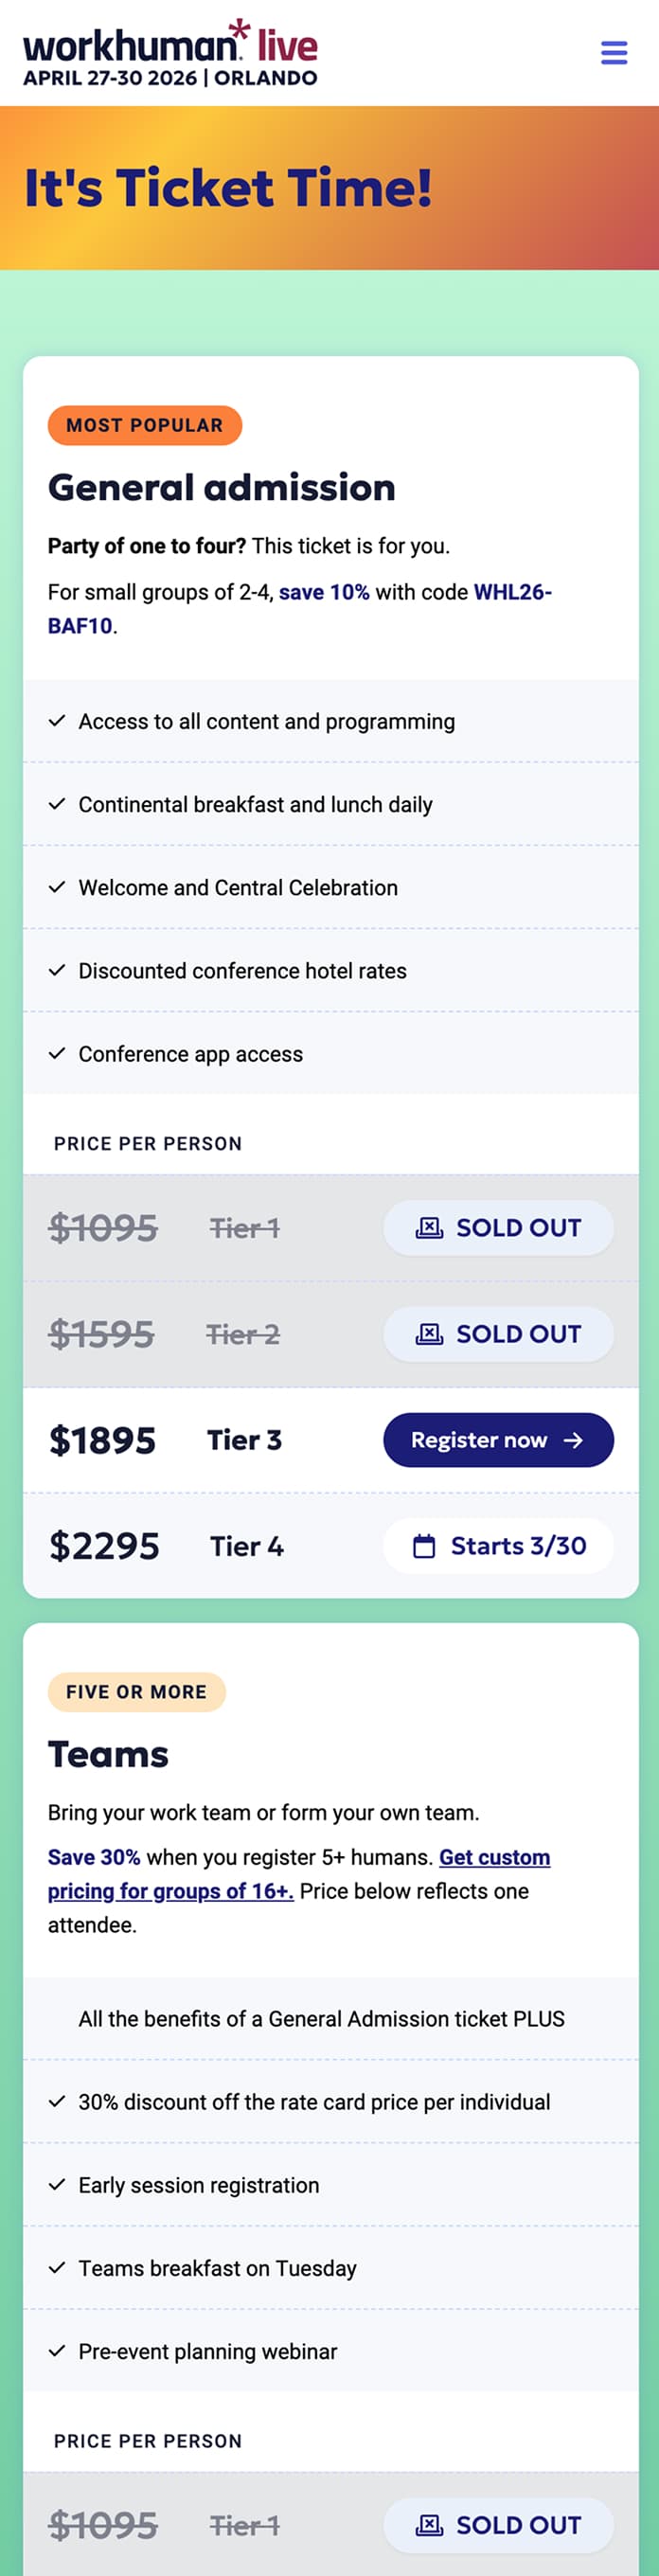Click the calendar icon in Starts 3/30
This screenshot has width=659, height=2576.
tap(425, 1545)
